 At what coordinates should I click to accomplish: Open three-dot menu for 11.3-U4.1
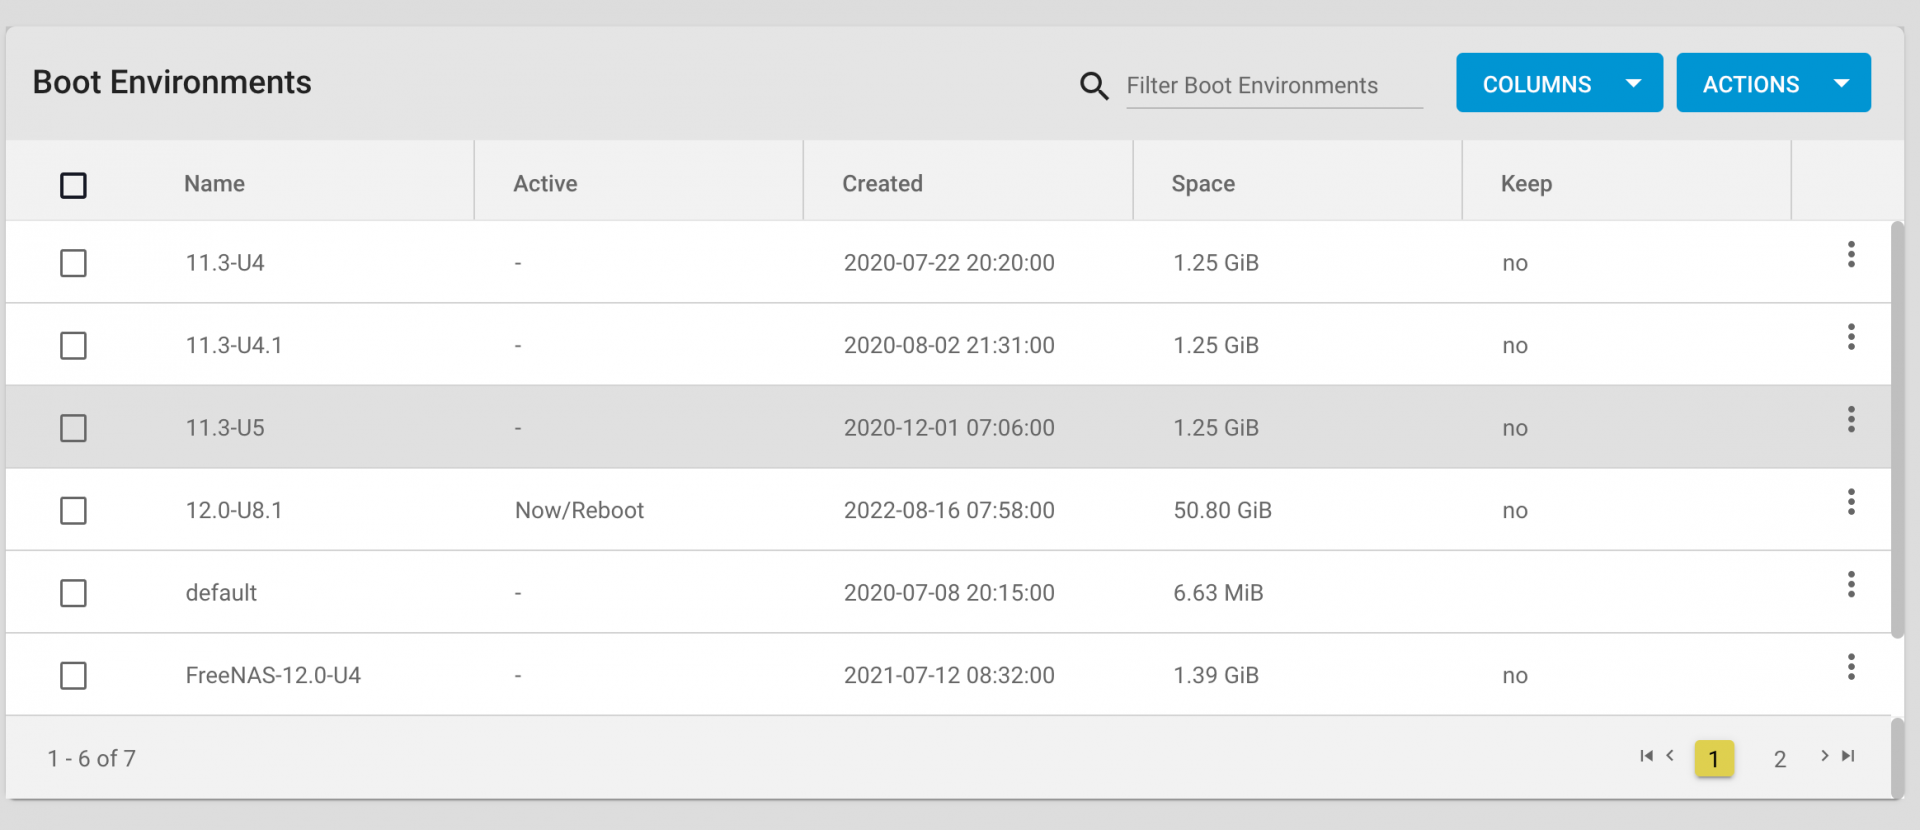tap(1851, 337)
